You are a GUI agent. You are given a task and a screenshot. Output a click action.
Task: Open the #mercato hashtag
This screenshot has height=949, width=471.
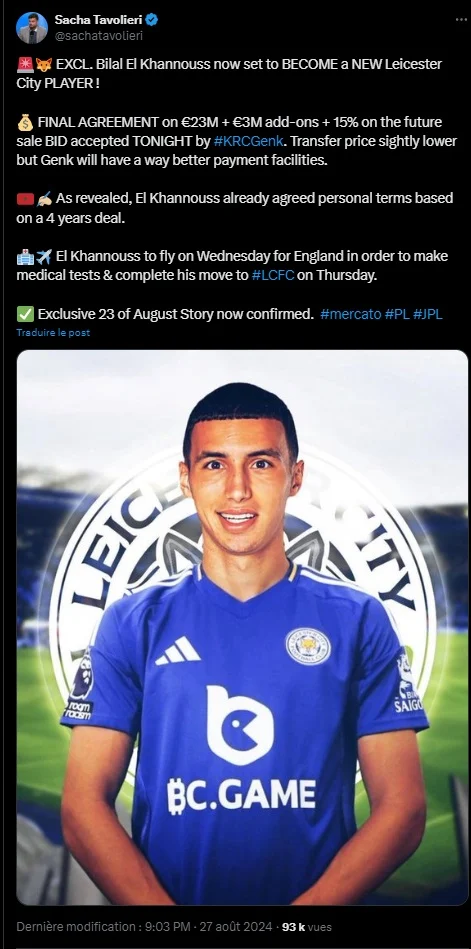click(x=351, y=314)
